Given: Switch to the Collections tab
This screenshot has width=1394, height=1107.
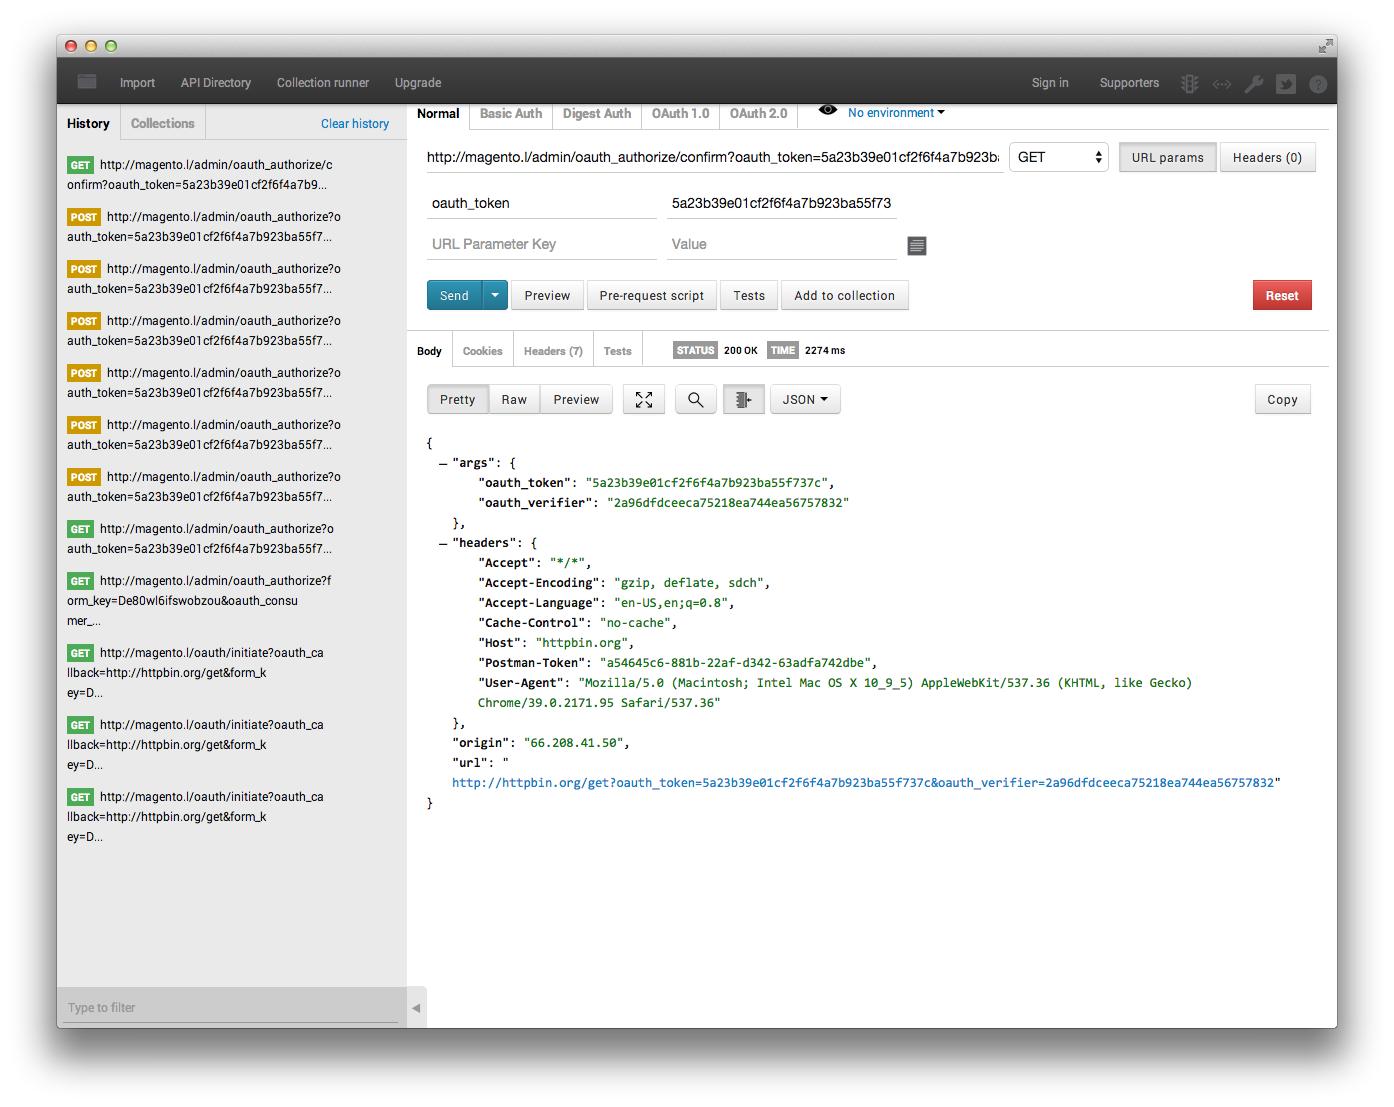Looking at the screenshot, I should point(162,122).
